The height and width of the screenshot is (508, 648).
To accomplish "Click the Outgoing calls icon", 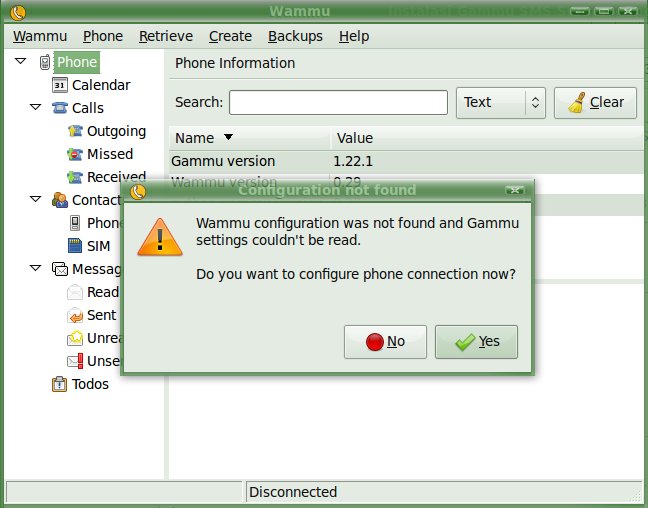I will 75,131.
